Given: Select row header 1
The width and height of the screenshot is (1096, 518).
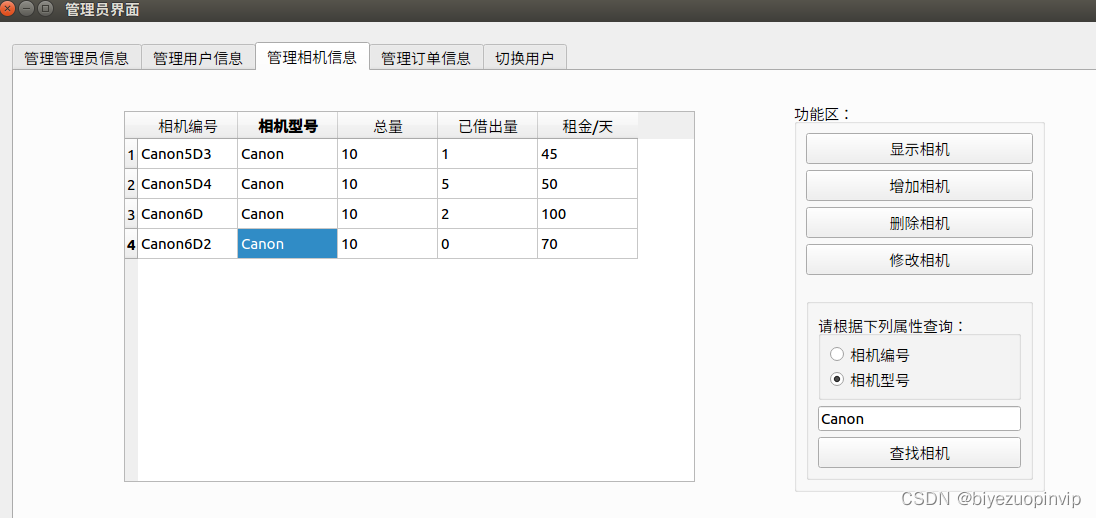Looking at the screenshot, I should (131, 154).
